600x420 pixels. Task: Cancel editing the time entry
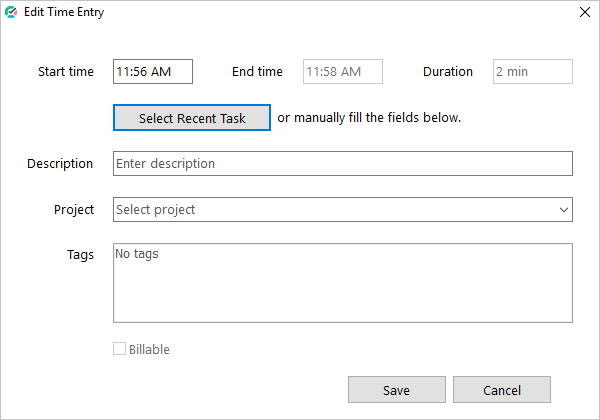502,390
